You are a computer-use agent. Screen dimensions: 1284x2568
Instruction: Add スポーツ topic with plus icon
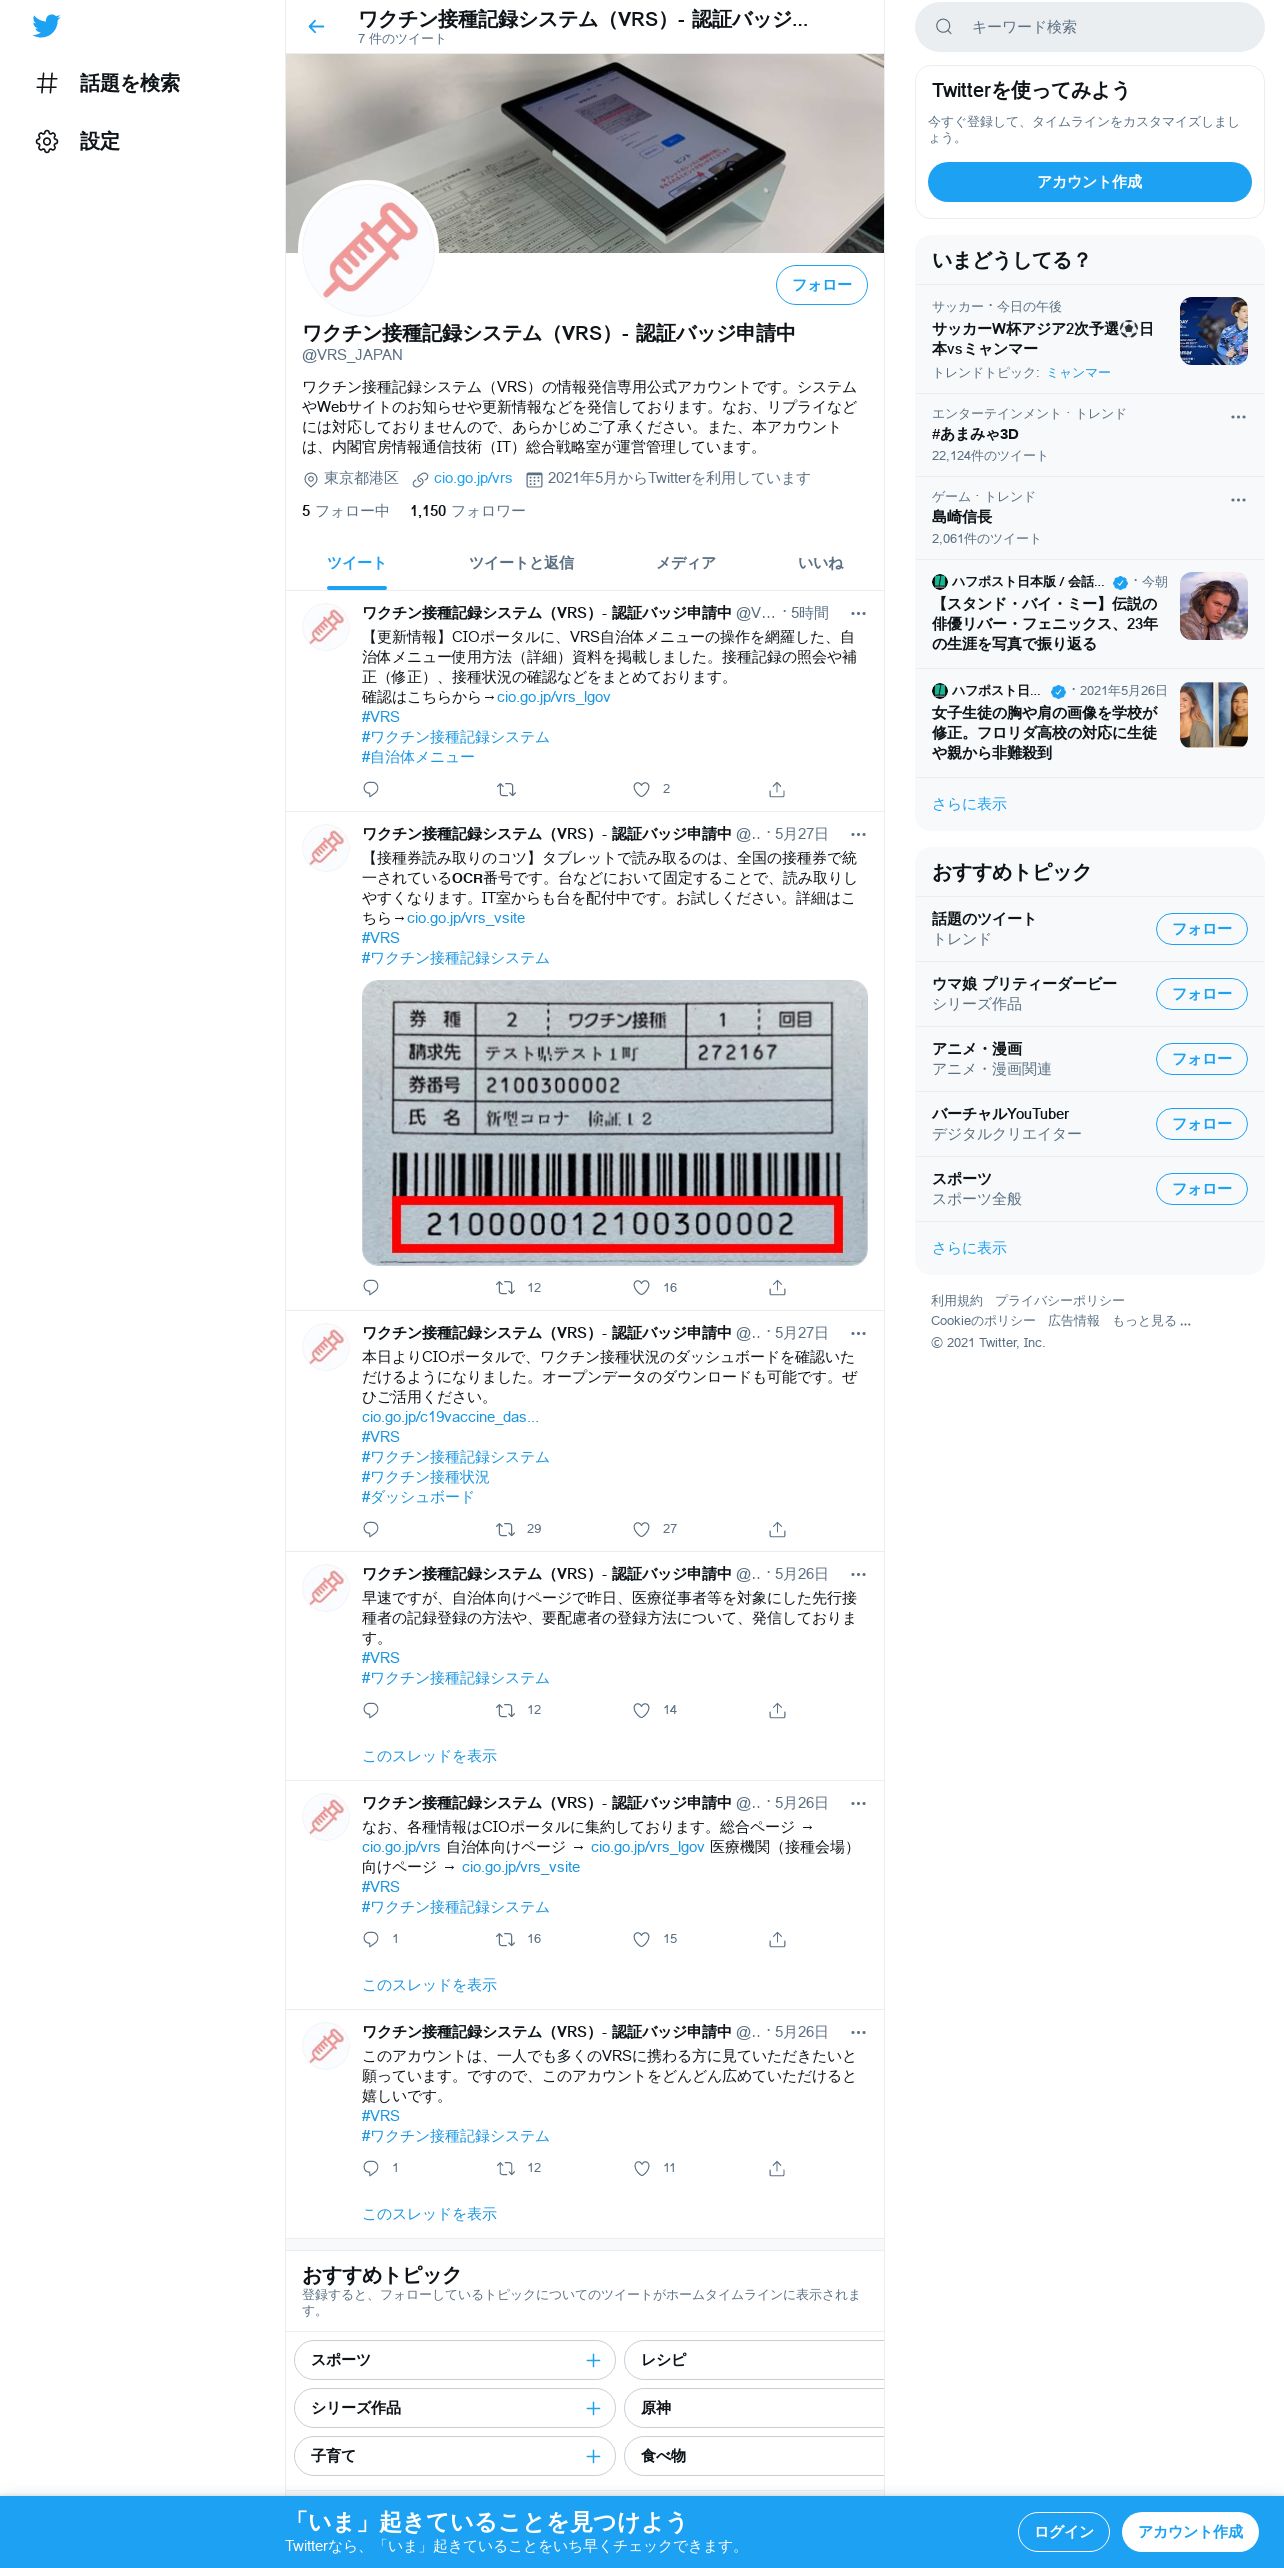click(x=593, y=2360)
